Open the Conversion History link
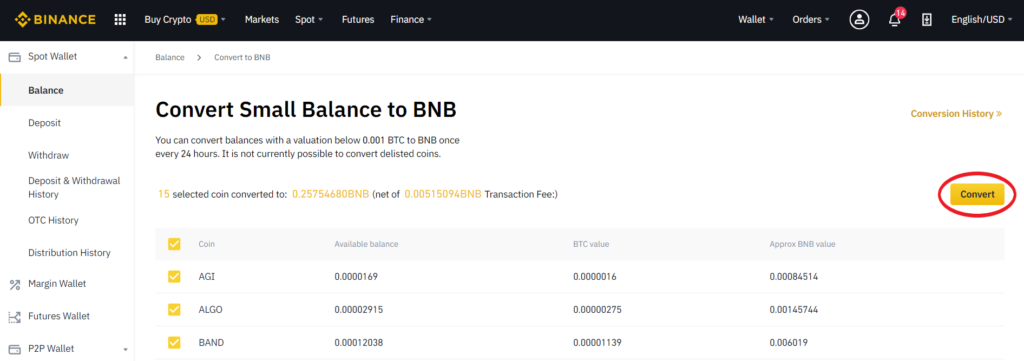Viewport: 1024px width, 361px height. tap(956, 114)
